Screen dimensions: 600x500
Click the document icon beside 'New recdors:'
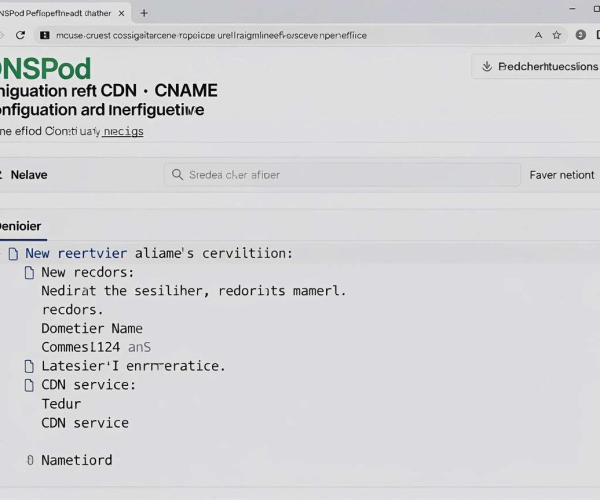point(29,273)
